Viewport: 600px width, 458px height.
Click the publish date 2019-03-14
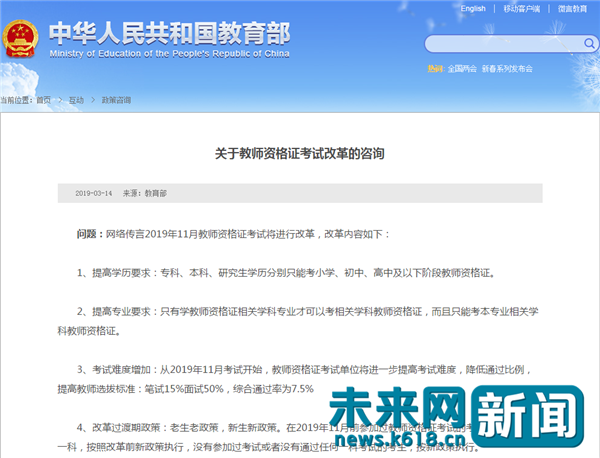(x=94, y=193)
